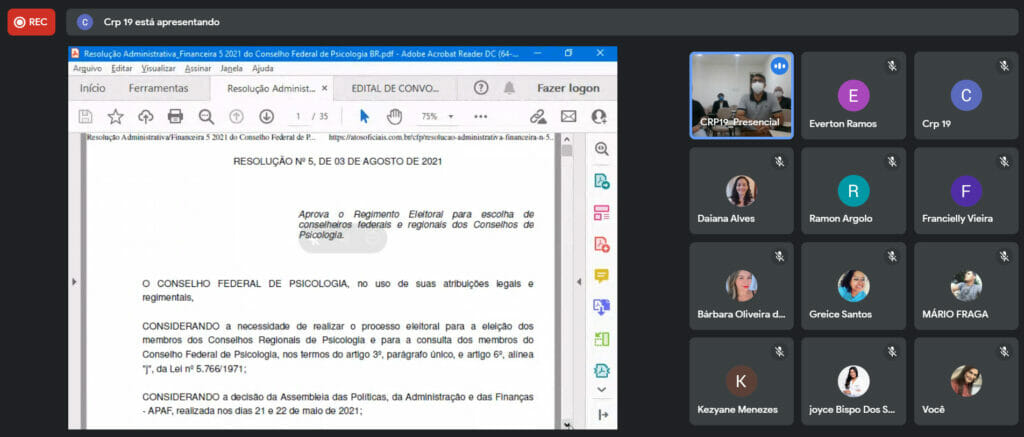This screenshot has width=1024, height=437.
Task: Select Francielly Vieira participant tile
Action: click(966, 191)
